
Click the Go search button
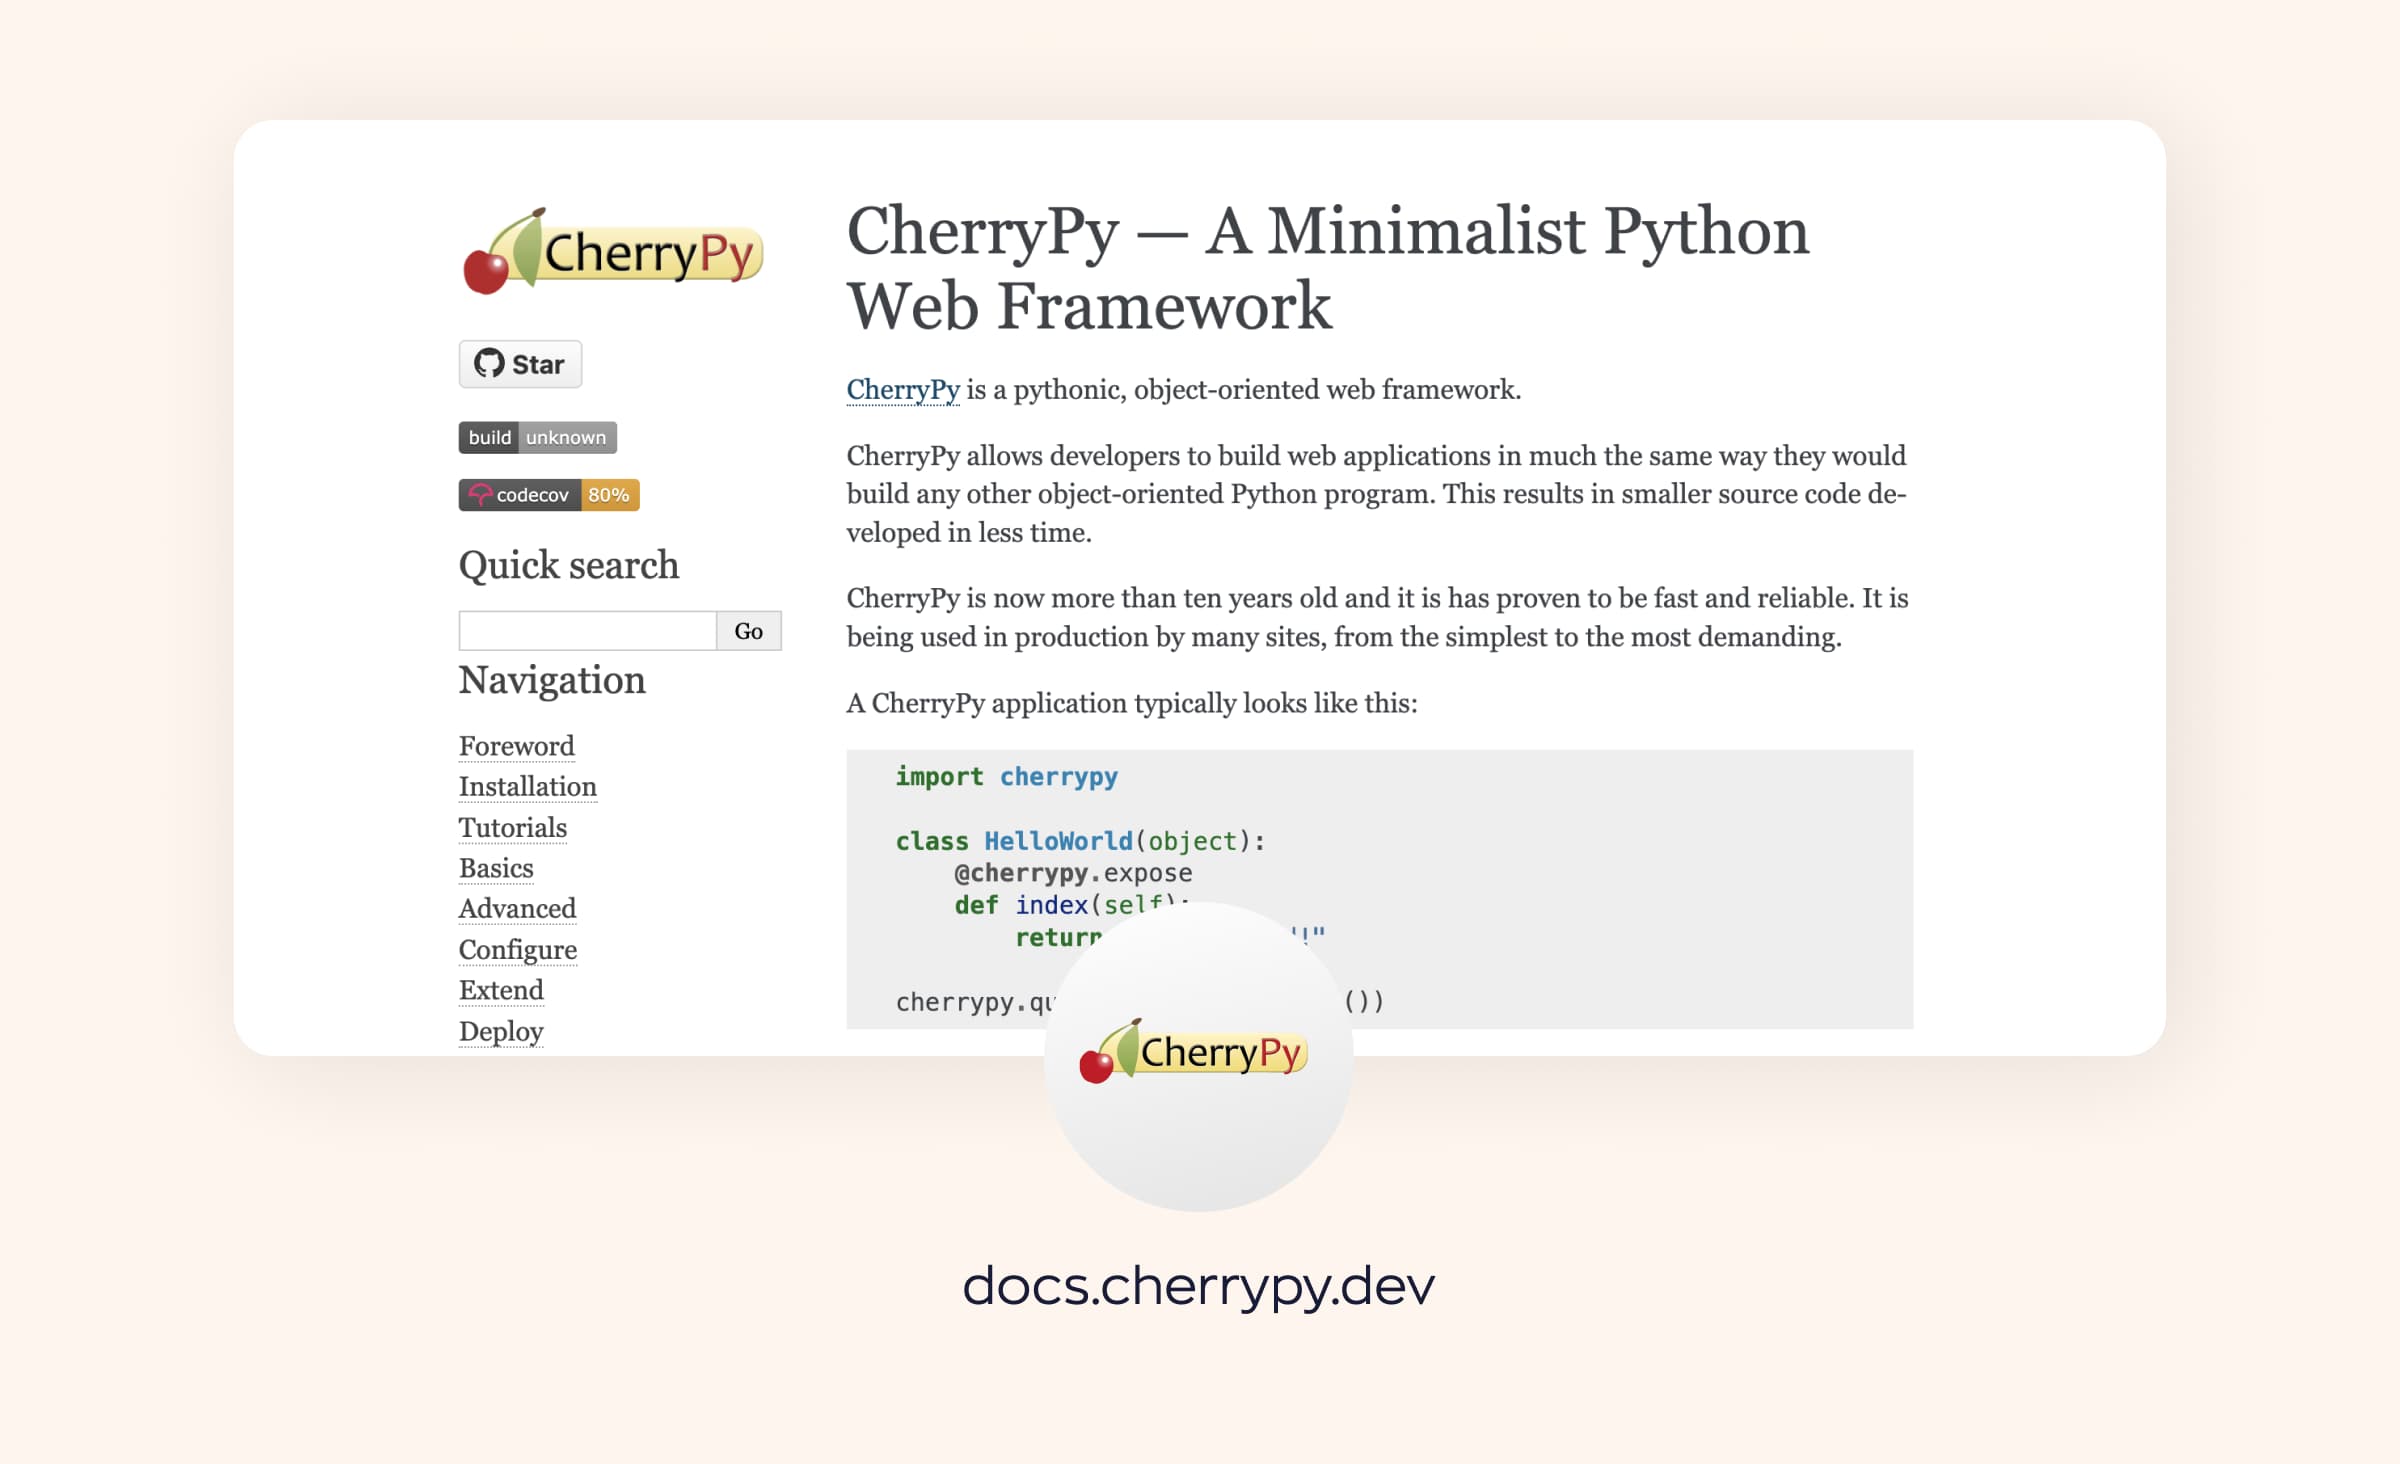click(749, 631)
